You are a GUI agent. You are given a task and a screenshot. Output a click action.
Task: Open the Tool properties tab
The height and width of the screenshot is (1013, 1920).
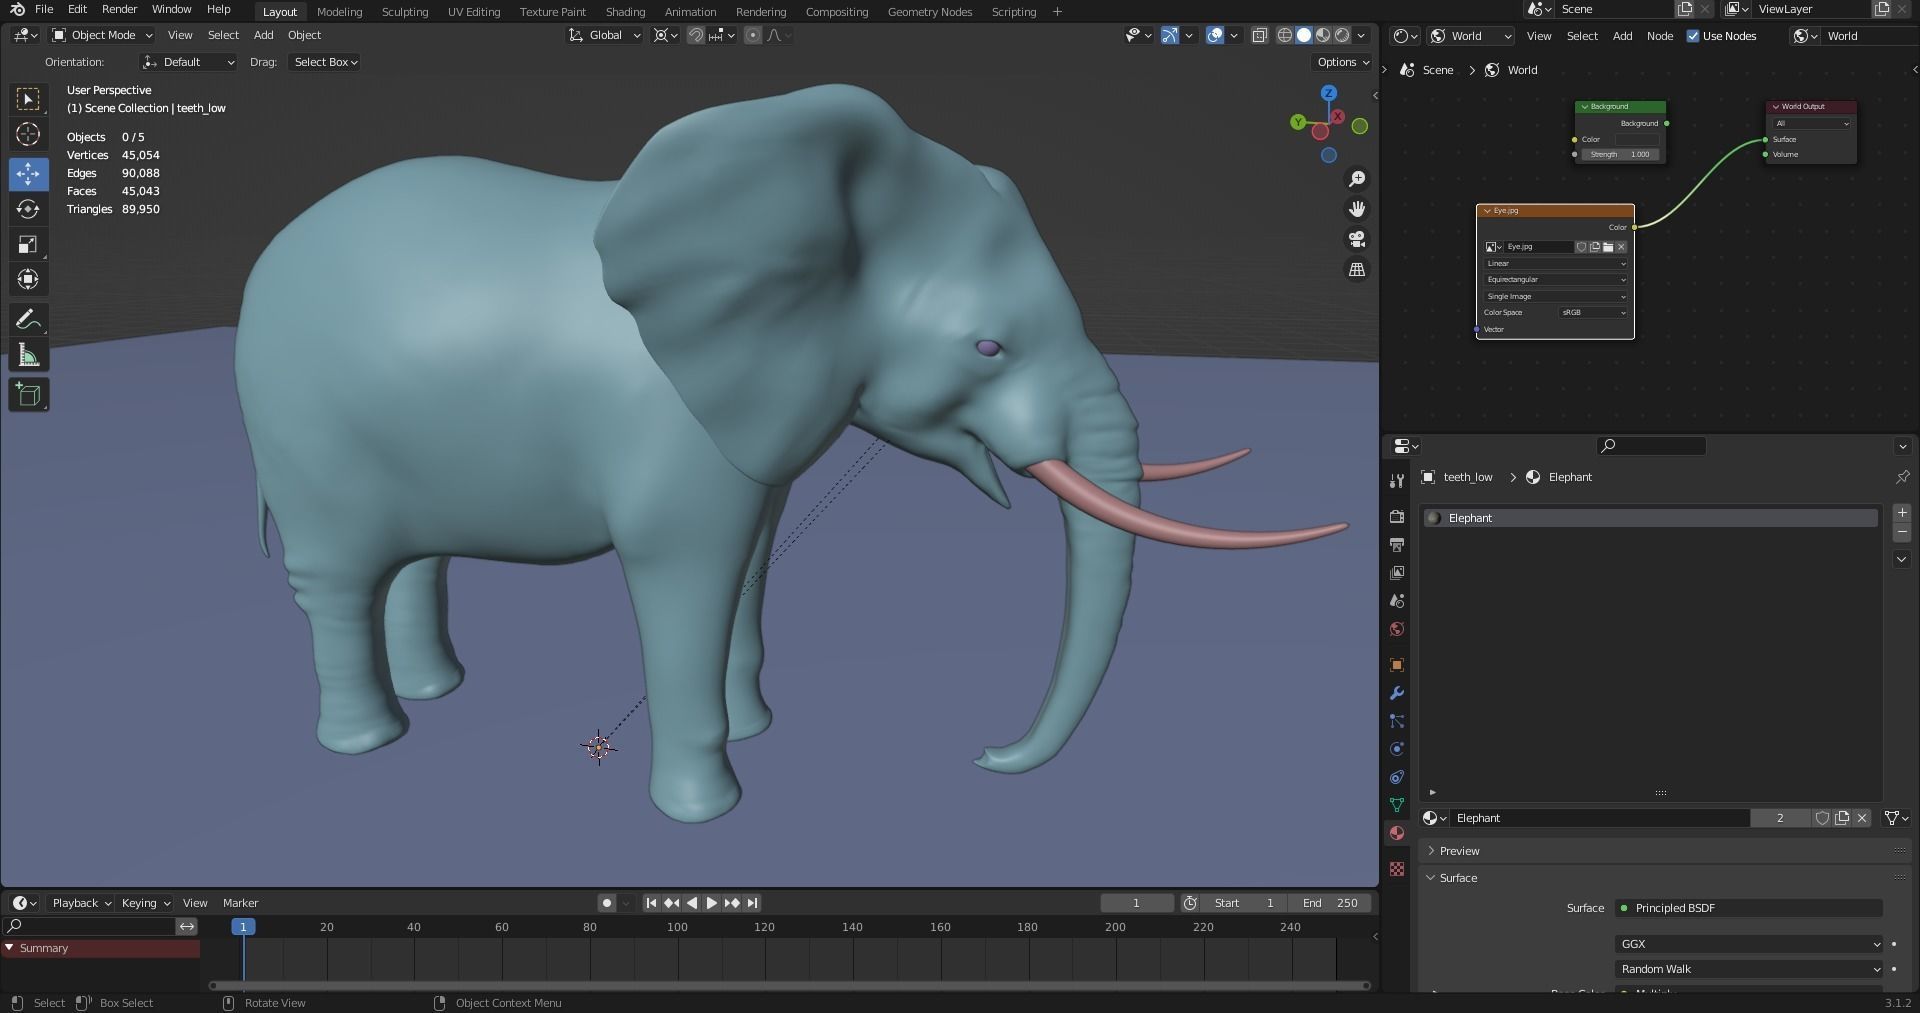[1397, 481]
